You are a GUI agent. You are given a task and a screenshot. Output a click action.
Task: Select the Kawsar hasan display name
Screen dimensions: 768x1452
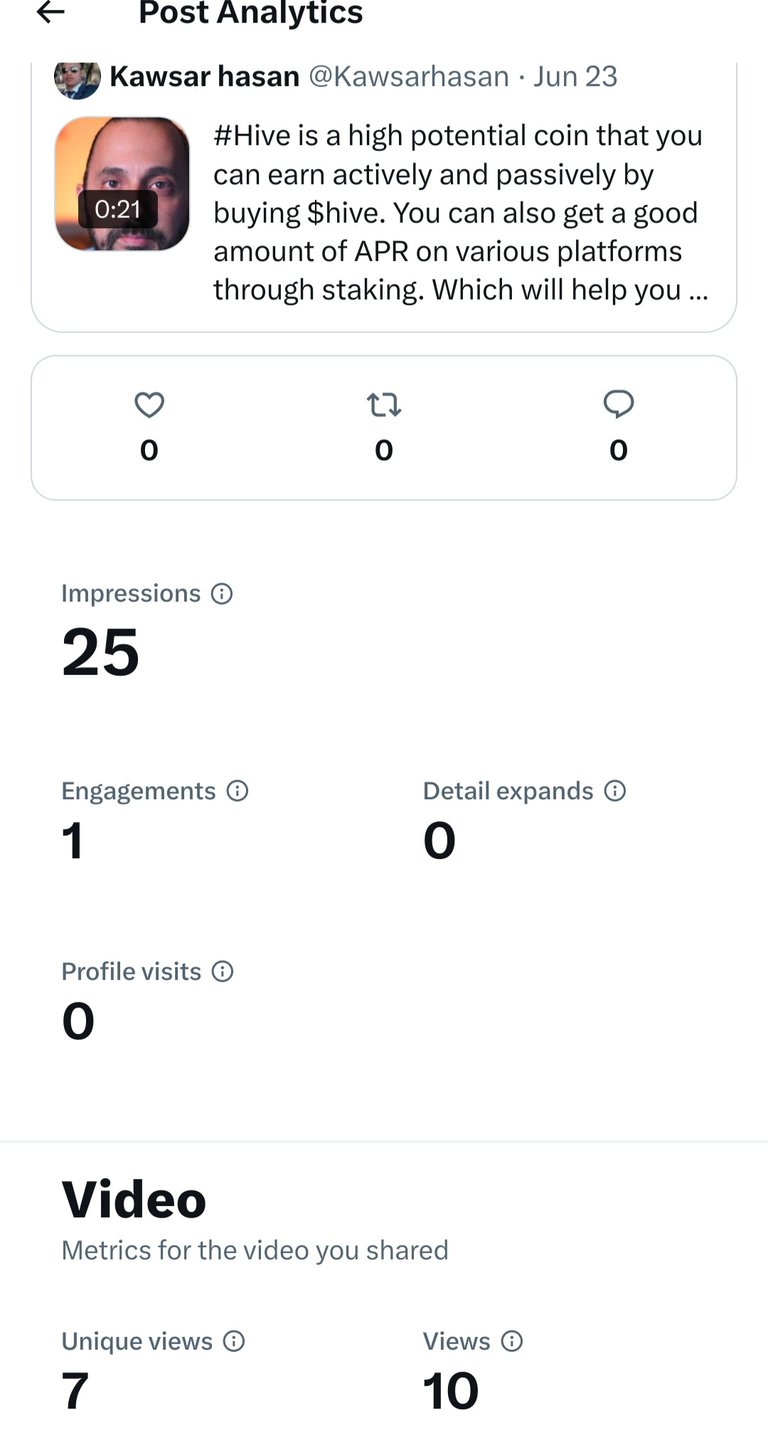[x=204, y=77]
